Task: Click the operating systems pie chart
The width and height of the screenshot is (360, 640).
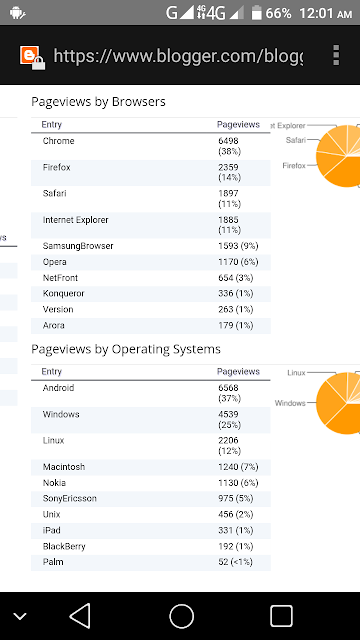Action: pyautogui.click(x=338, y=403)
